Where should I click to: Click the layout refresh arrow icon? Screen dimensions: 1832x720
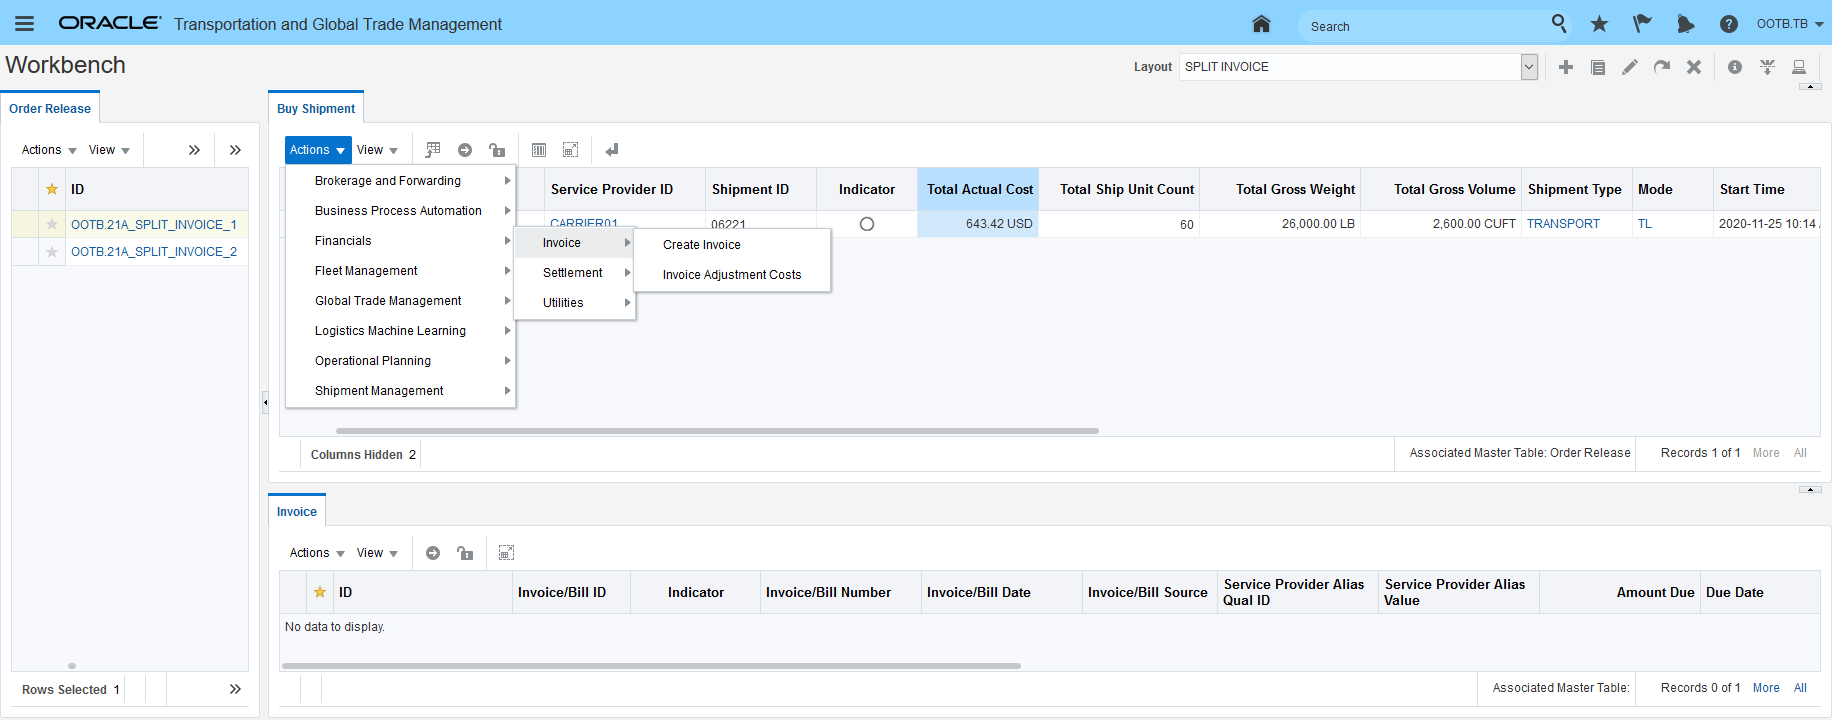click(1662, 67)
